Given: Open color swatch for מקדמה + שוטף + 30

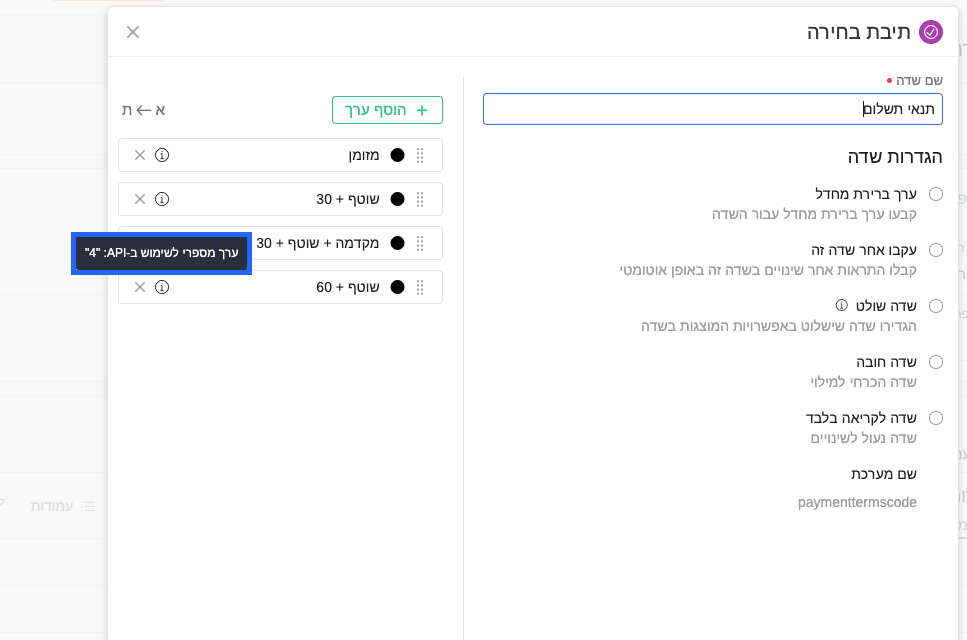Looking at the screenshot, I should [x=398, y=244].
